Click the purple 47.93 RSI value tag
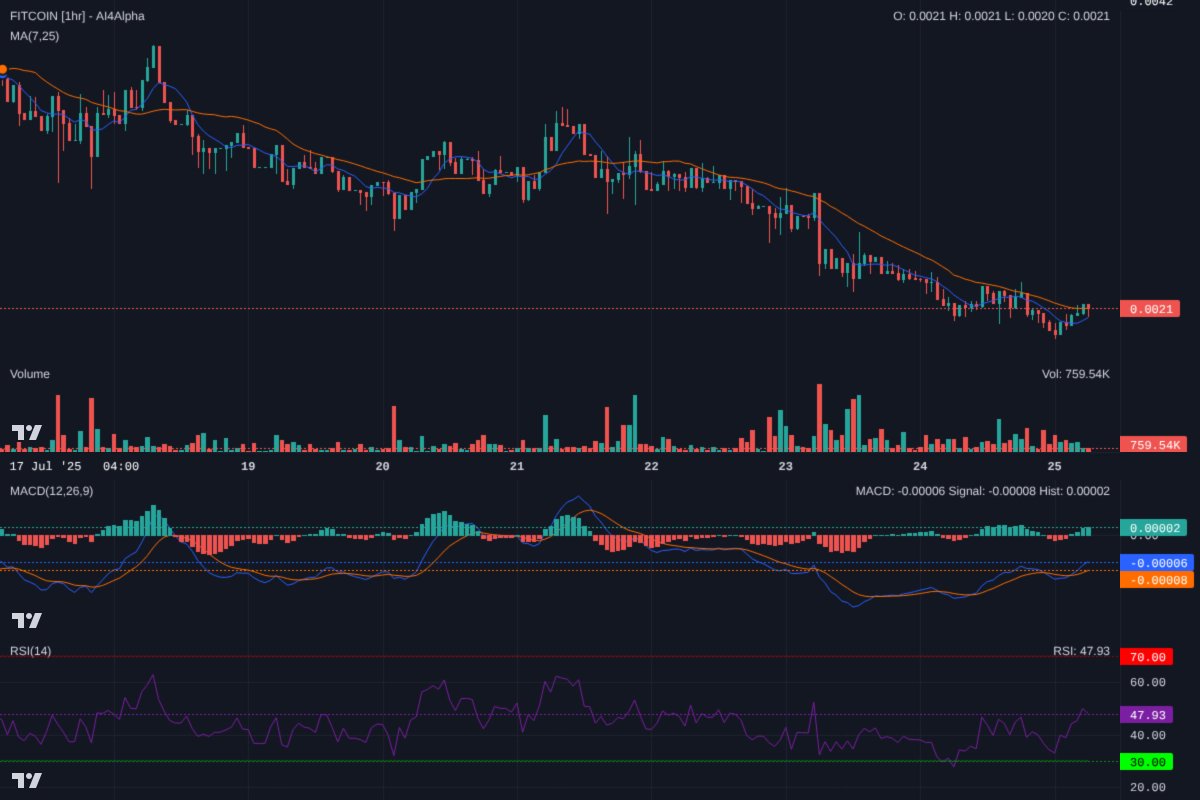1200x800 pixels. (x=1147, y=715)
